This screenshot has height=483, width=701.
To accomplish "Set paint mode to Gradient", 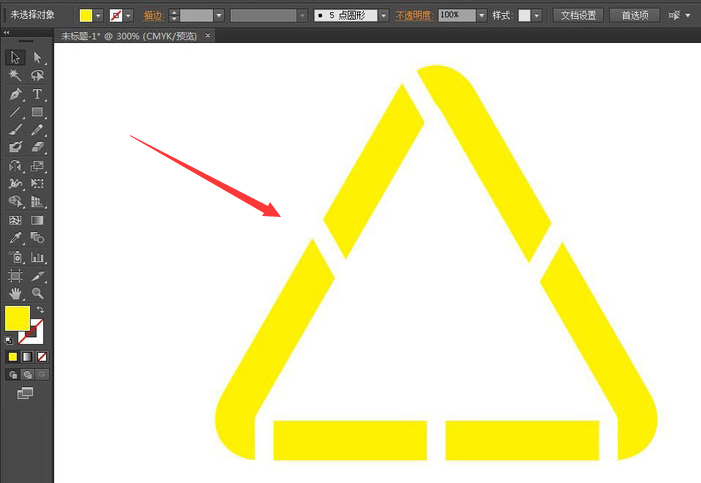I will click(27, 356).
